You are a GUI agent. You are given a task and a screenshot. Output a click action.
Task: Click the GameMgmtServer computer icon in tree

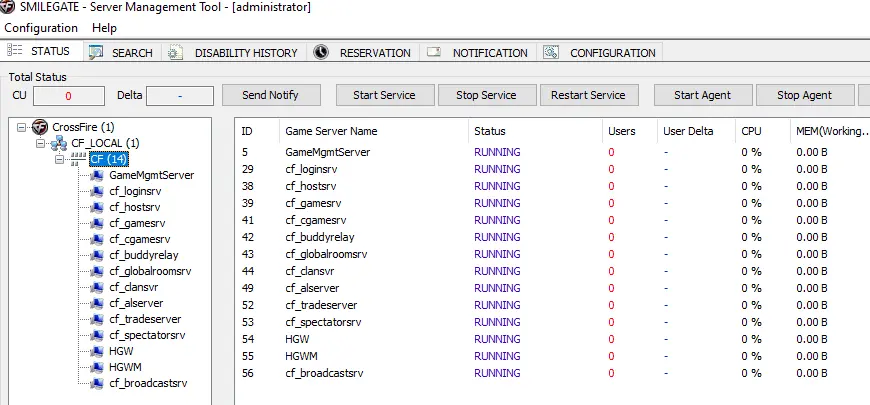97,175
